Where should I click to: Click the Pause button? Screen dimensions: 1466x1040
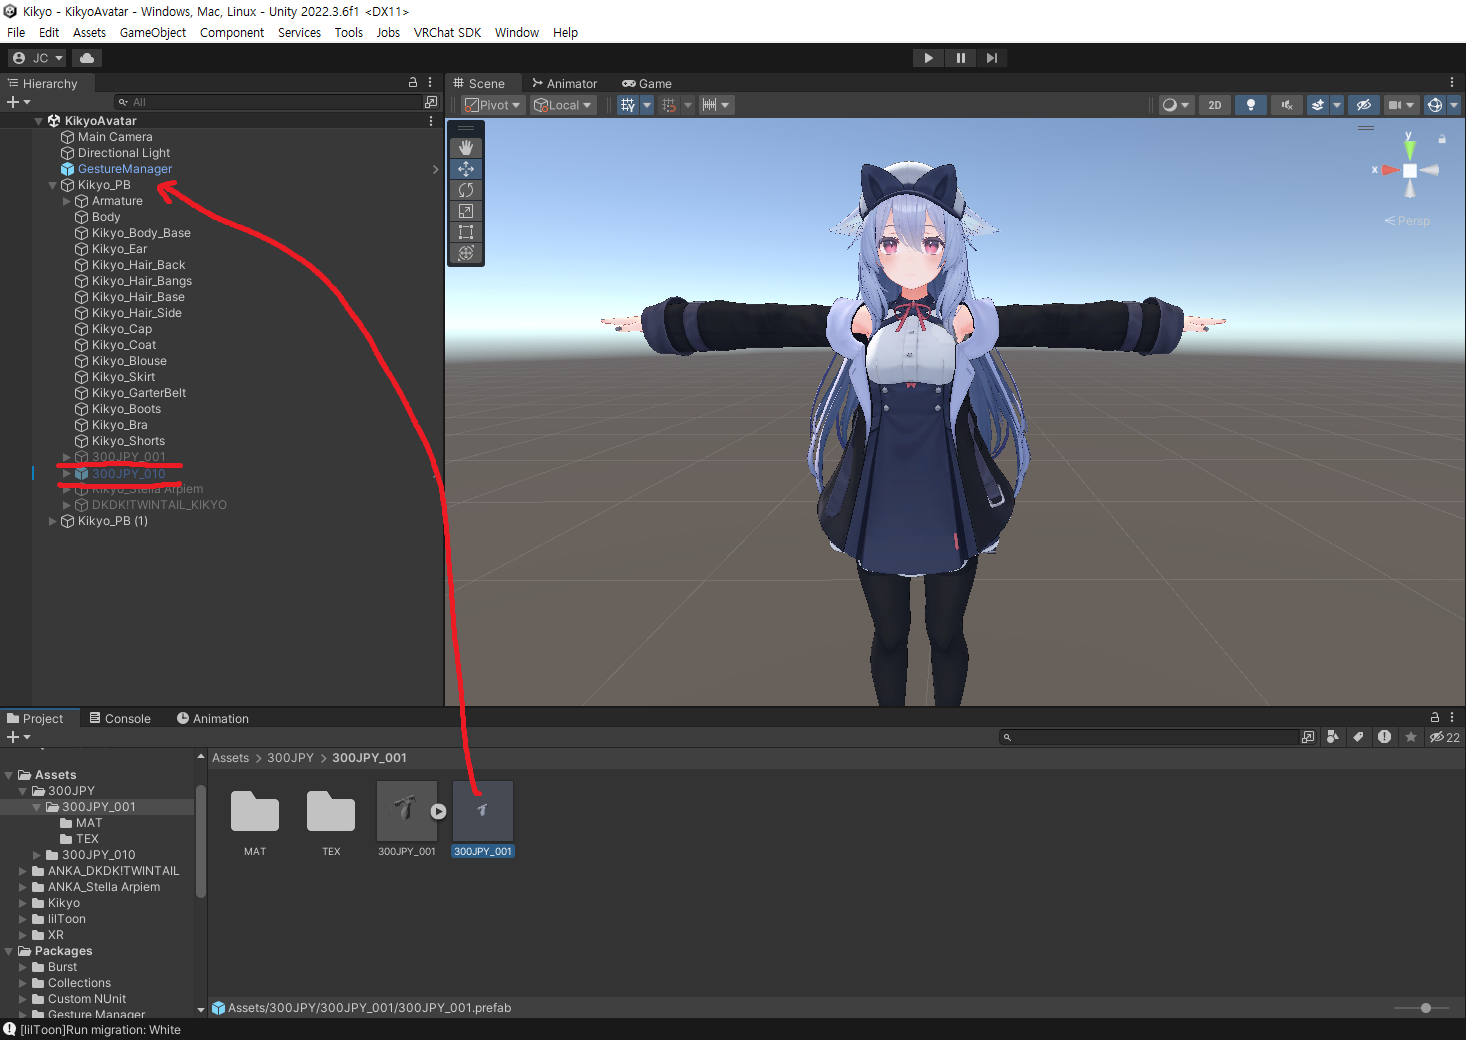(960, 58)
